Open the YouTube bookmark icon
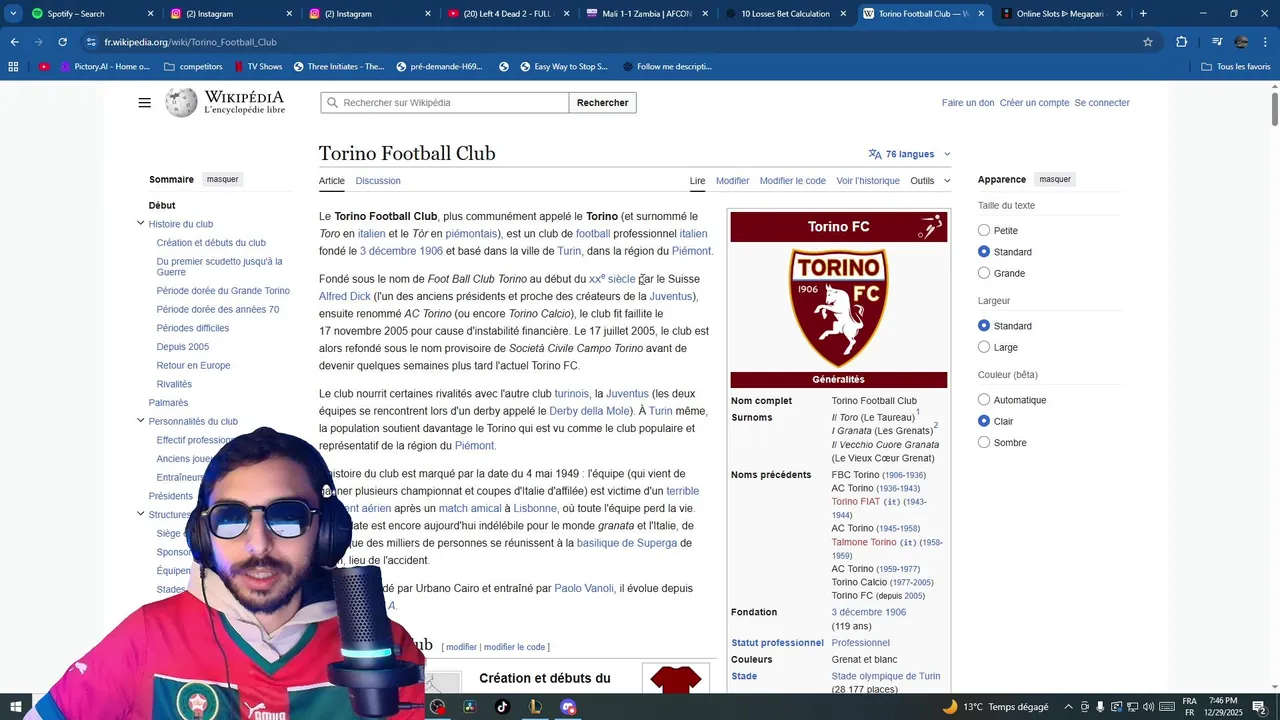This screenshot has width=1280, height=720. (x=44, y=67)
